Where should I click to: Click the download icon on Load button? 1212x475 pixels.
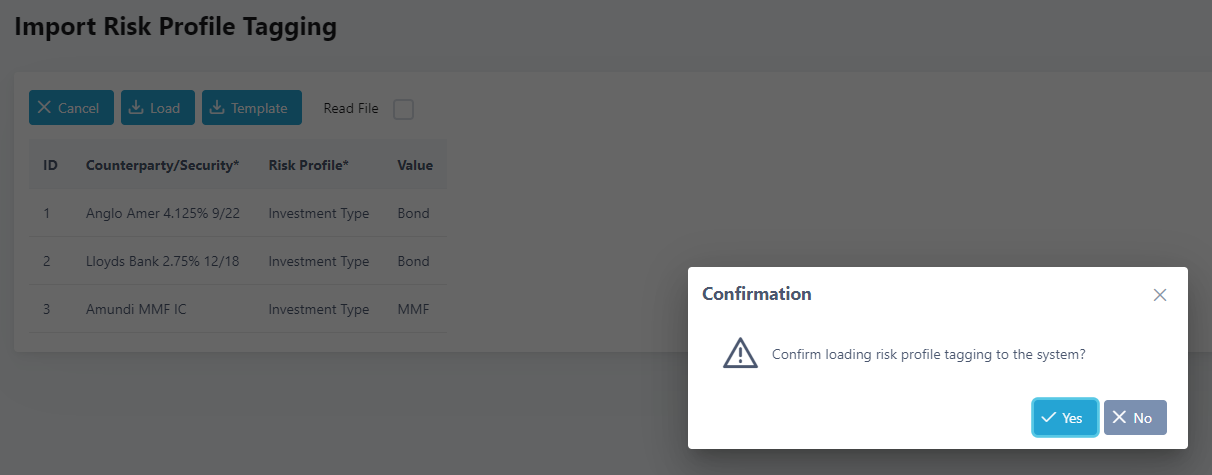136,108
